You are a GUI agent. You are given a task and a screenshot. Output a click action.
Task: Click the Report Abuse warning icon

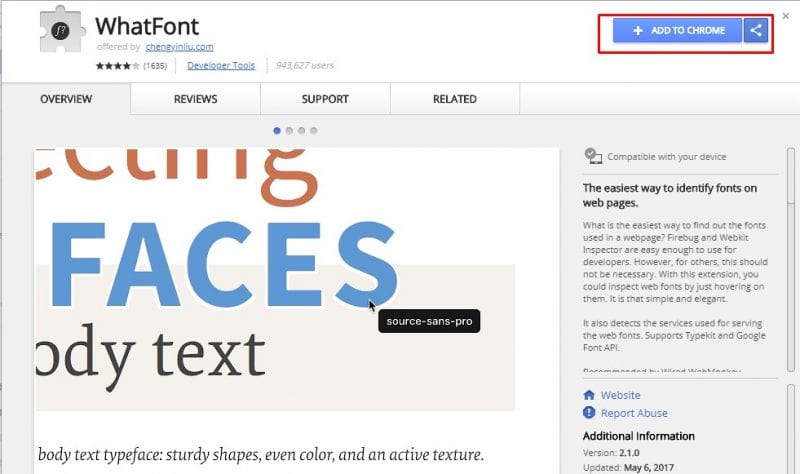[x=589, y=413]
